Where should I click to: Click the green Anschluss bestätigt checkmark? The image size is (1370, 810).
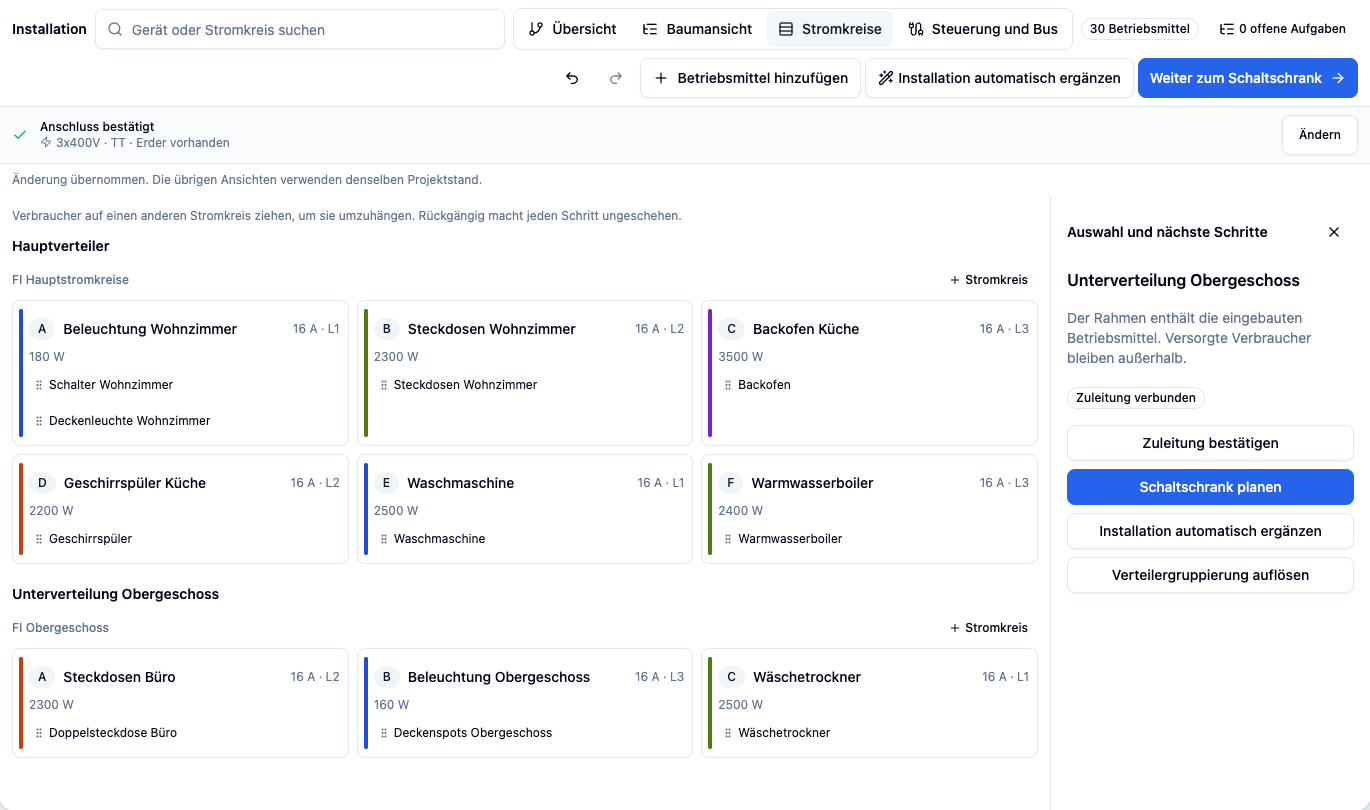click(20, 134)
